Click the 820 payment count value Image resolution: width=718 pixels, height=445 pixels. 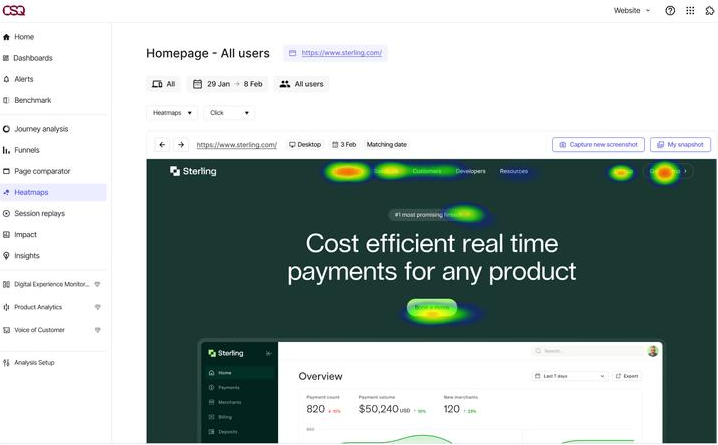(315, 409)
